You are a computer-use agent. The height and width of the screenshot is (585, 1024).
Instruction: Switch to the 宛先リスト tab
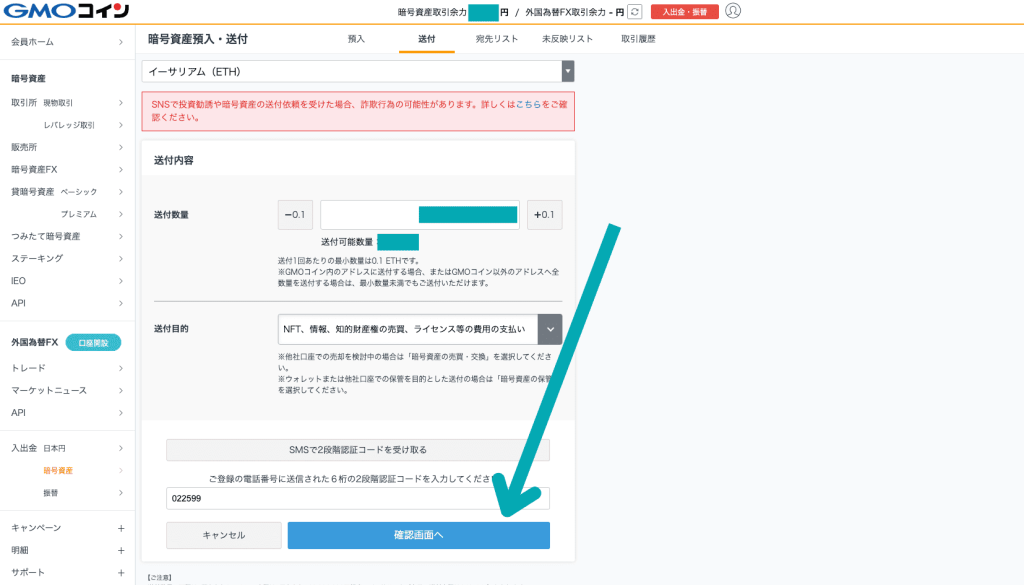click(497, 39)
